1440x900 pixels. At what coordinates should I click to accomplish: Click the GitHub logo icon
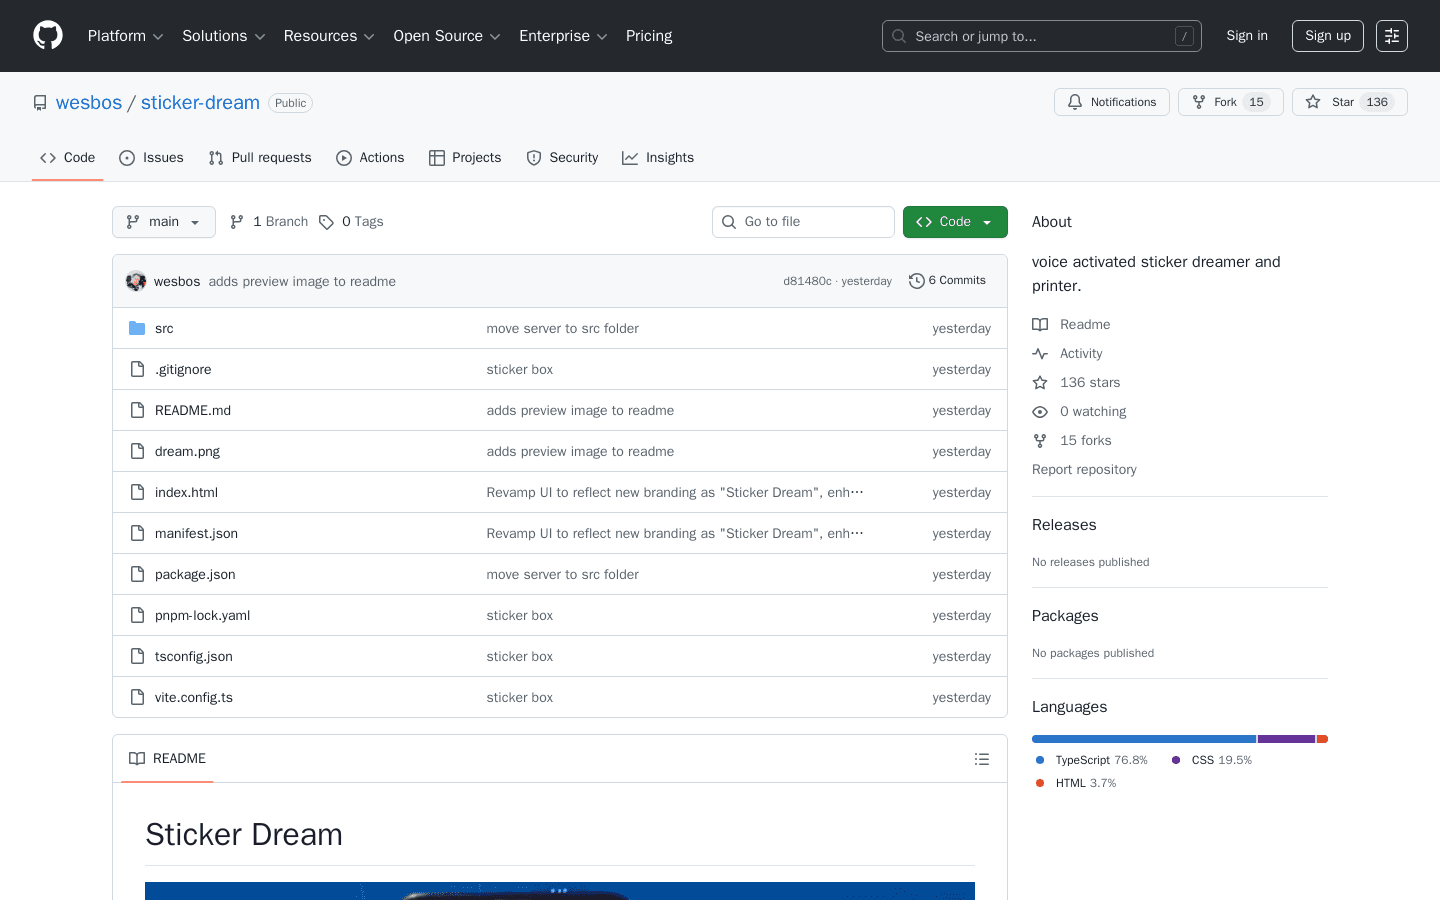point(48,36)
